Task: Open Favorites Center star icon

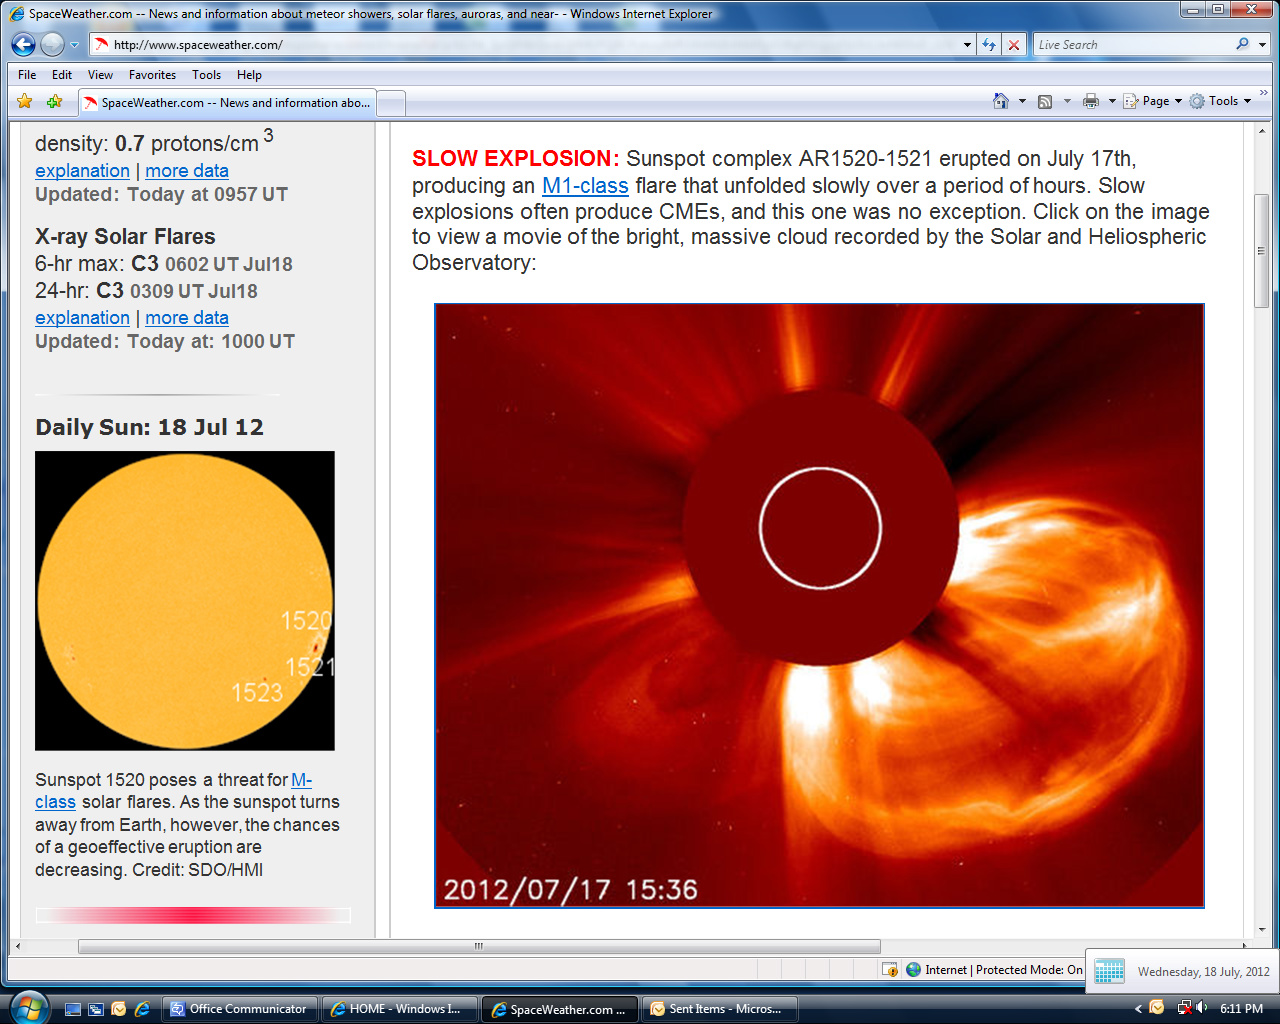Action: (25, 101)
